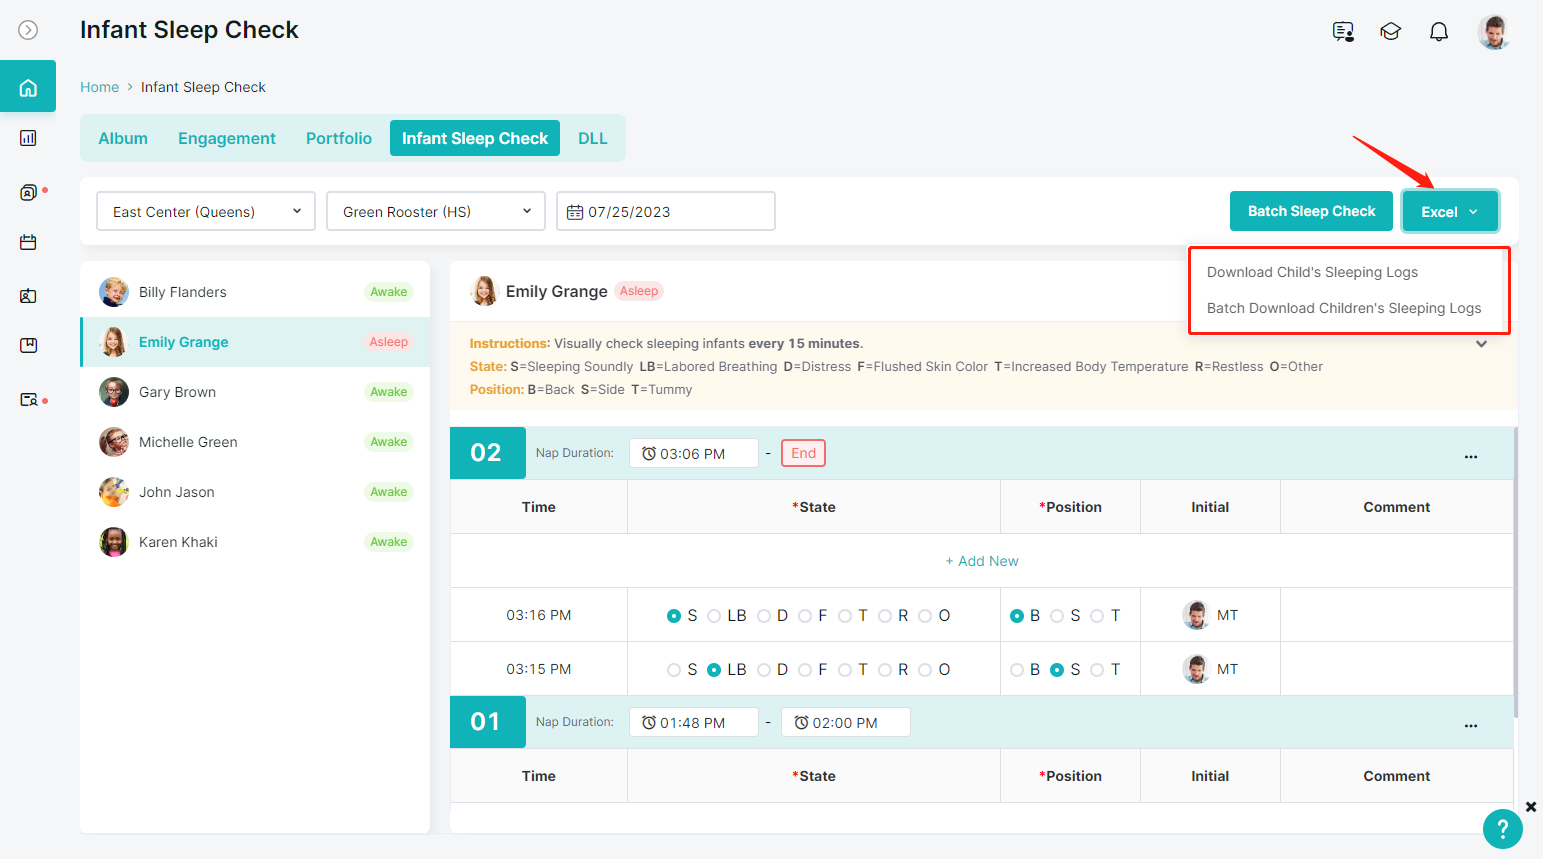This screenshot has height=859, width=1543.
Task: Select state D in the 03:16 PM row
Action: pyautogui.click(x=764, y=616)
